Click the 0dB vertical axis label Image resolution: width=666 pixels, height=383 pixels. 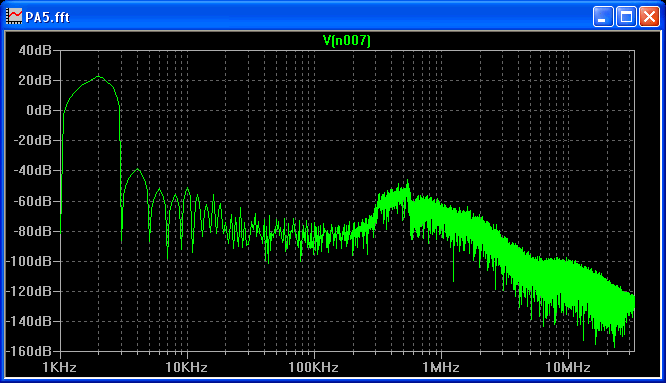pyautogui.click(x=39, y=110)
